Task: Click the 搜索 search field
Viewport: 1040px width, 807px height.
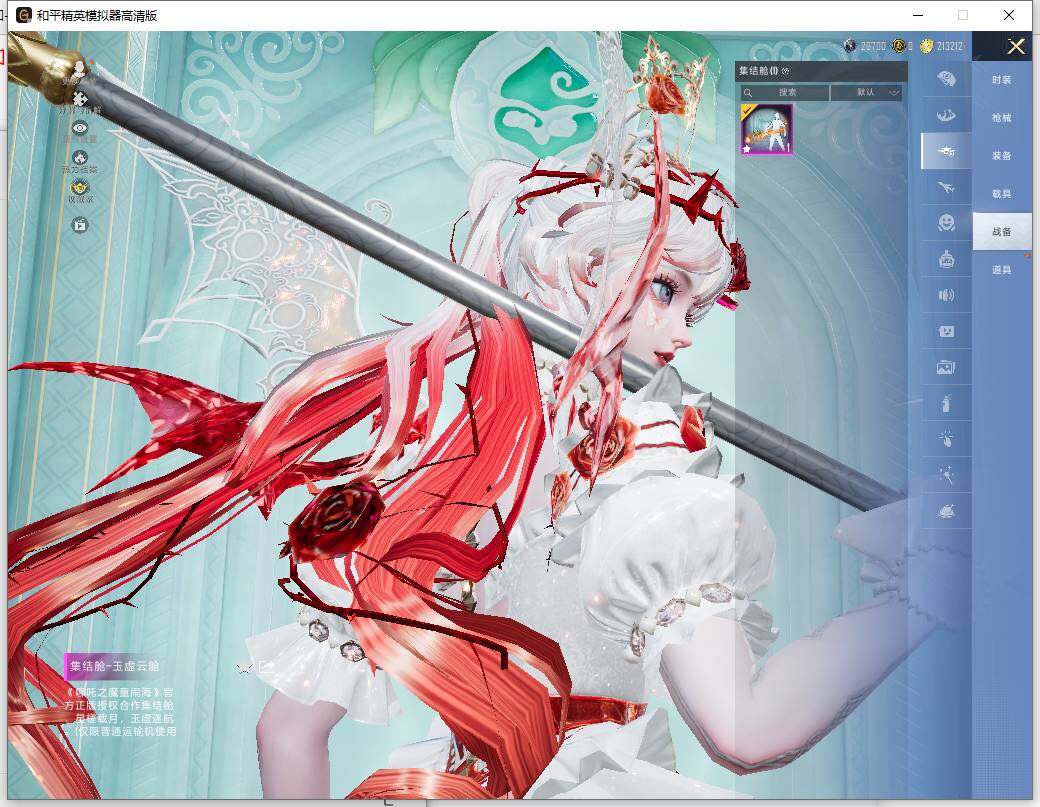Action: tap(785, 92)
